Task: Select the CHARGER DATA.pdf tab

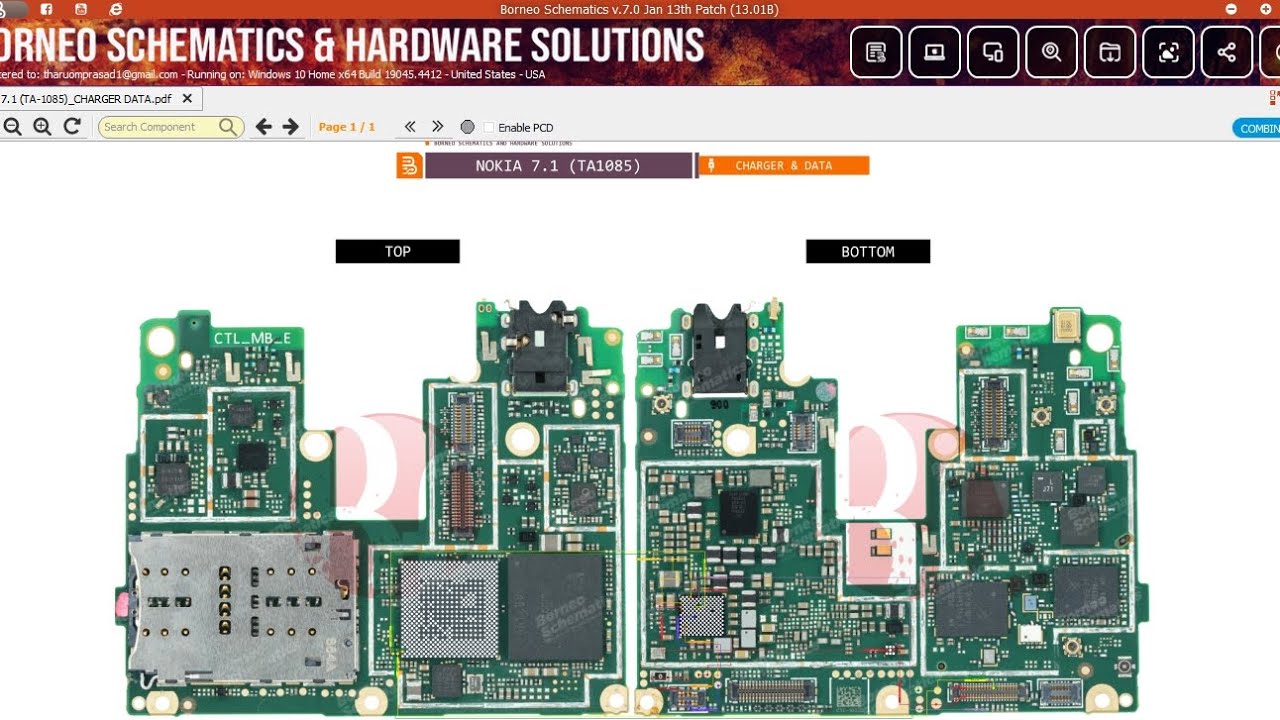Action: (x=86, y=99)
